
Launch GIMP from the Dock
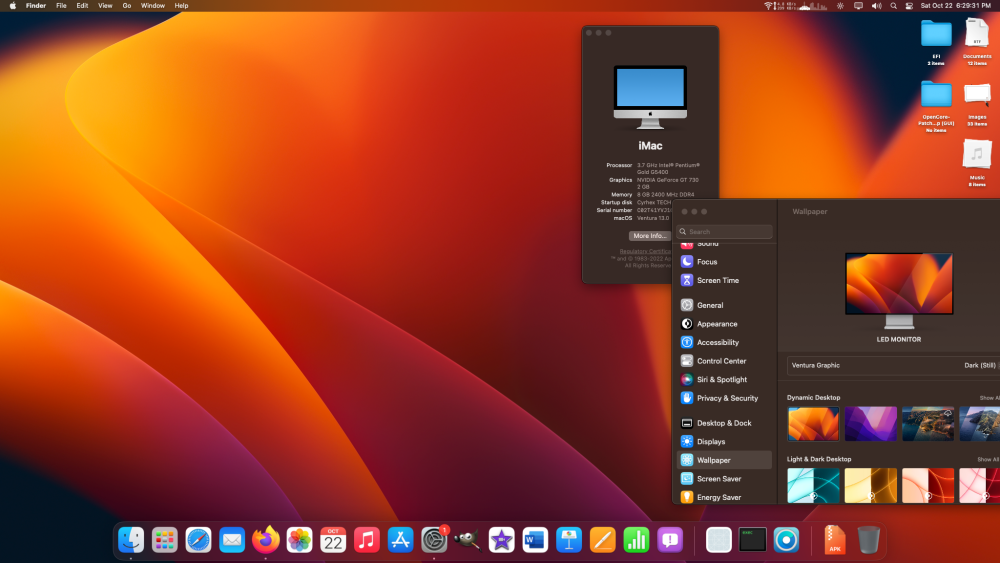[x=467, y=540]
